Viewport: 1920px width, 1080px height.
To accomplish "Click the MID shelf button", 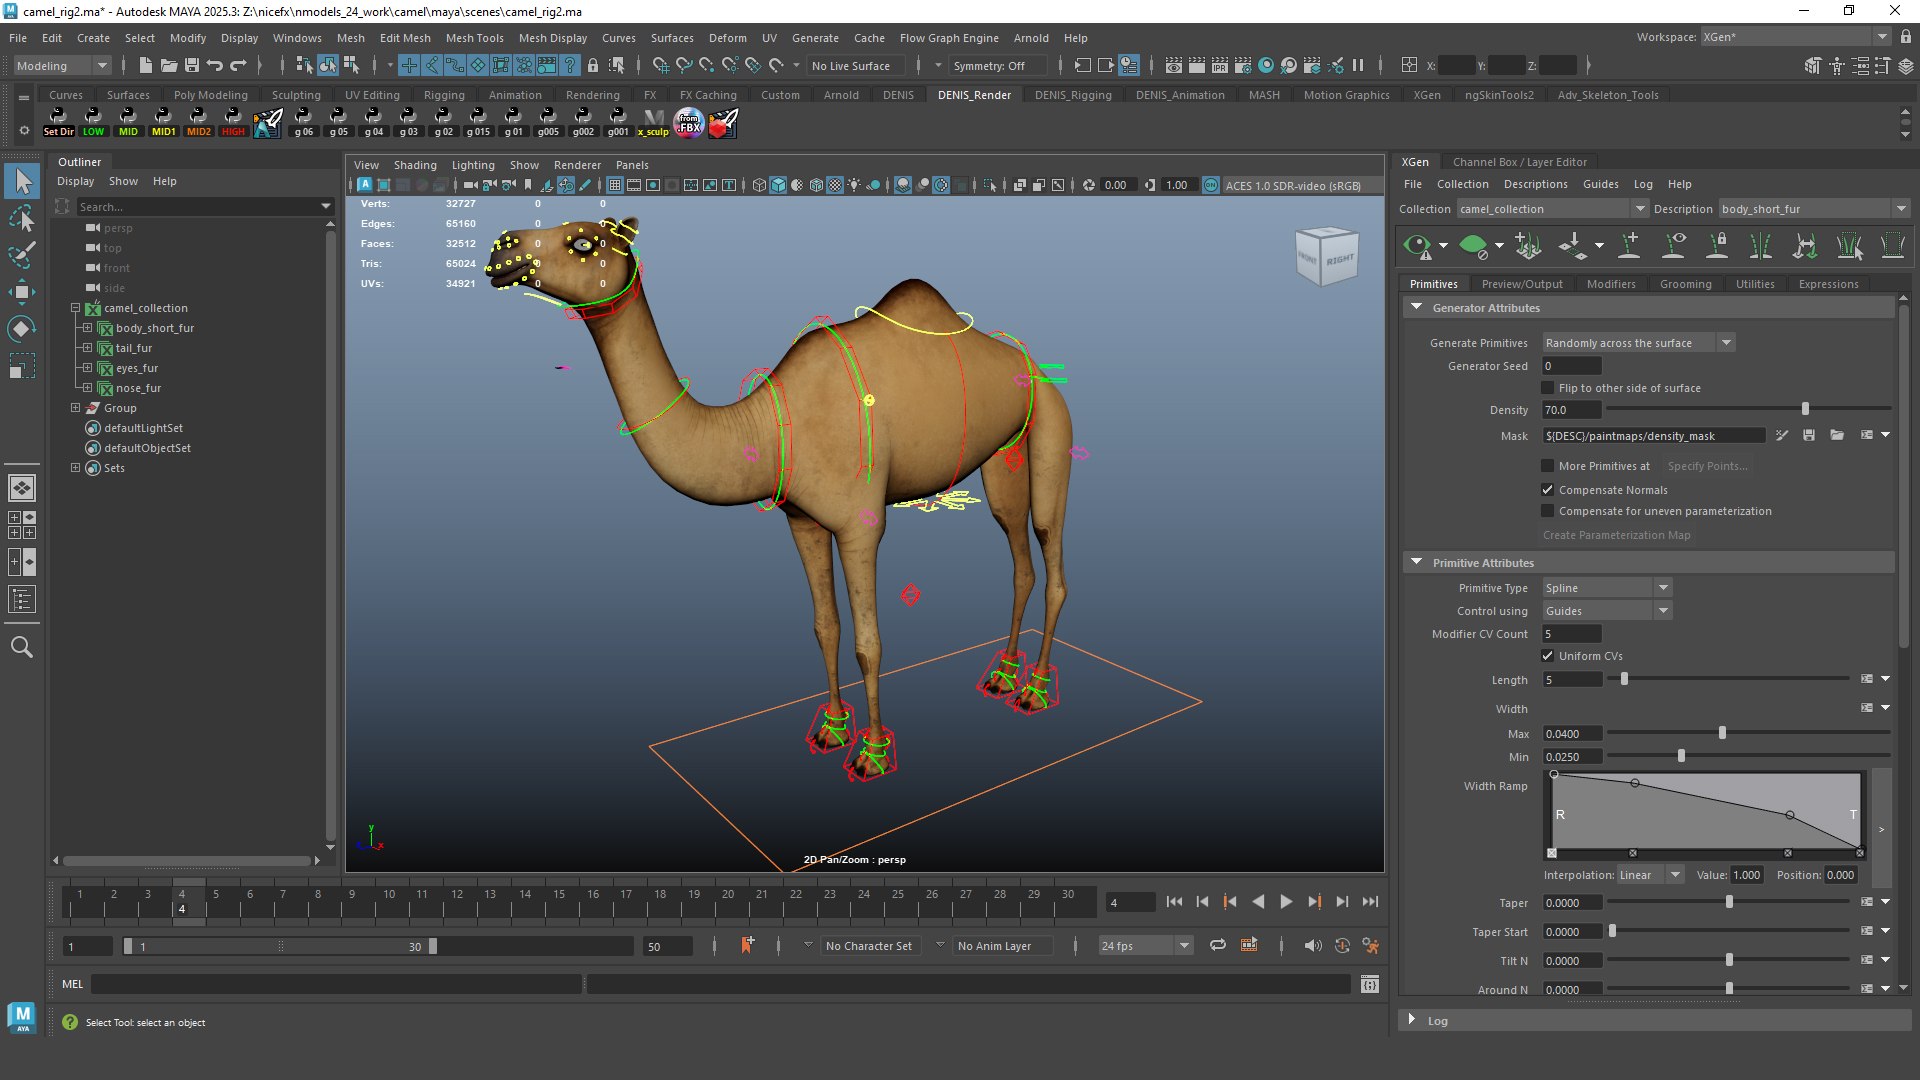I will click(128, 122).
